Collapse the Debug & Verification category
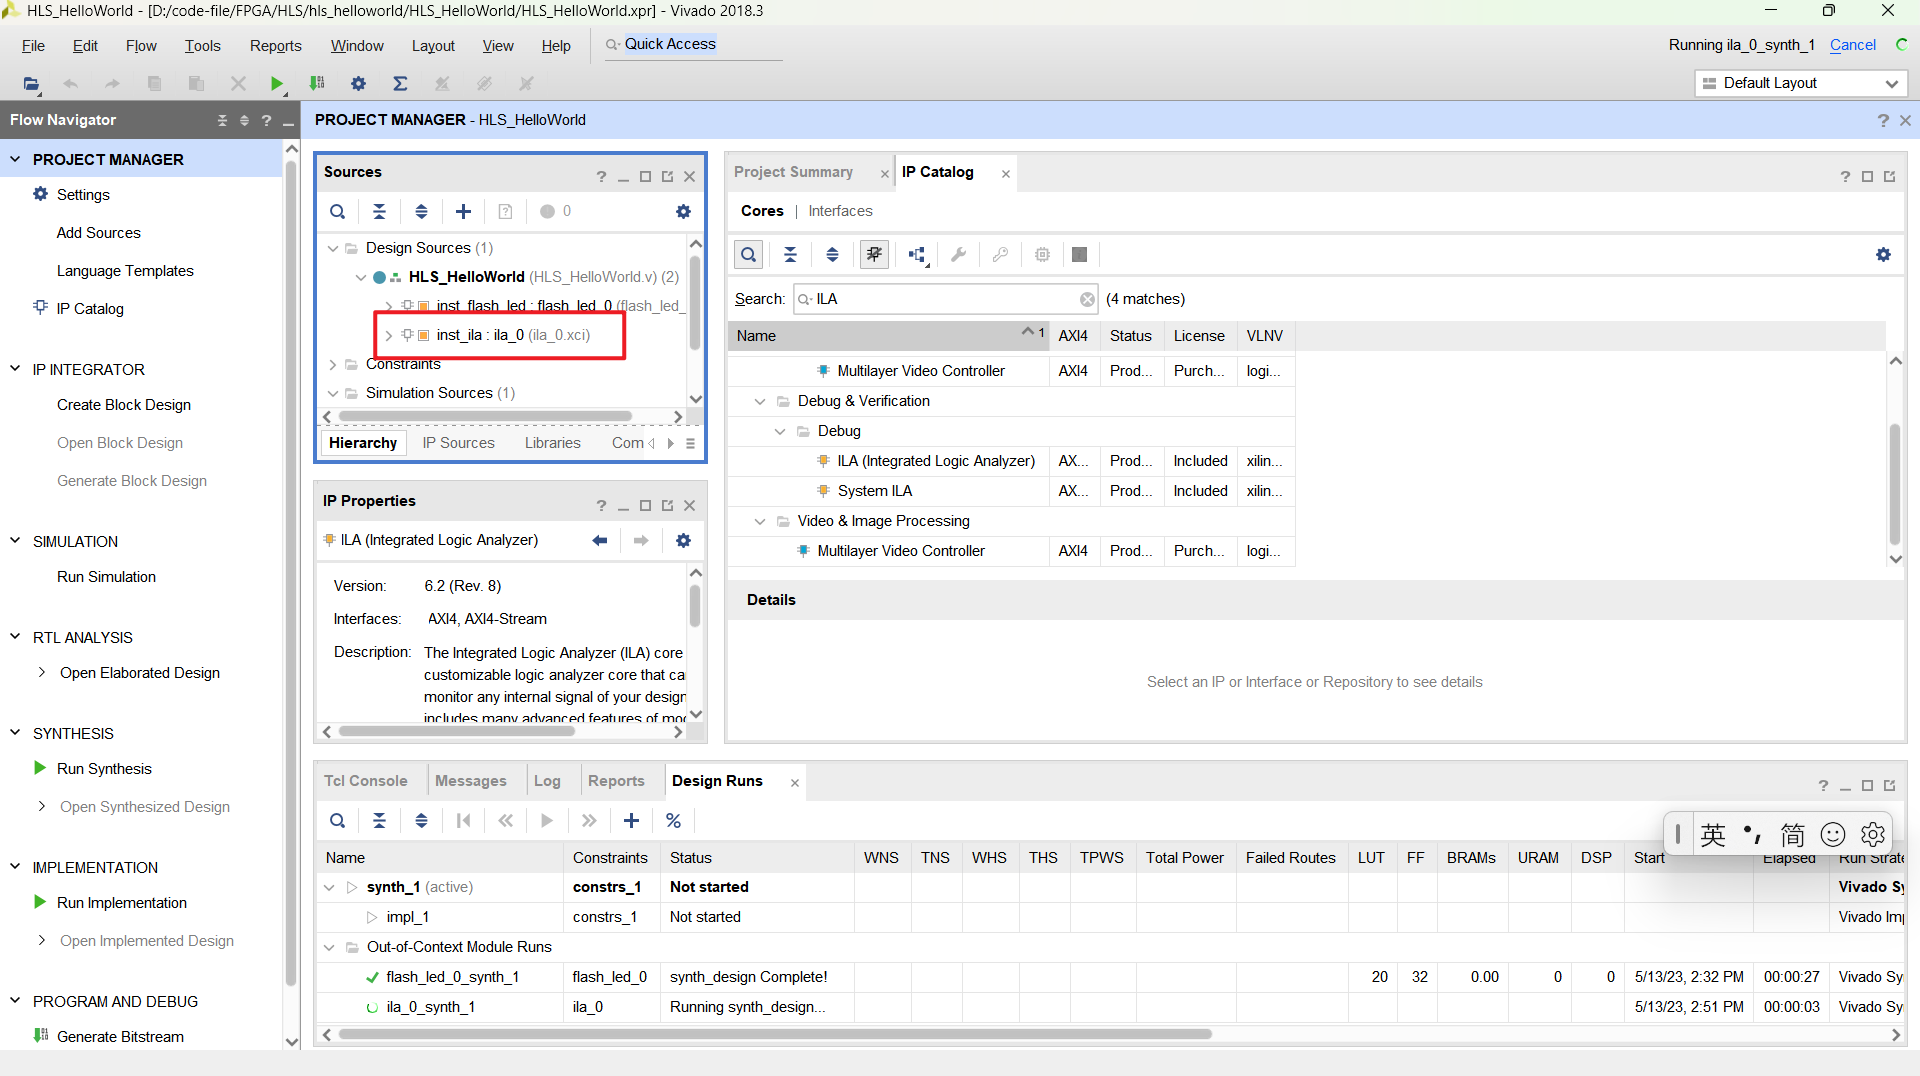 (x=760, y=401)
